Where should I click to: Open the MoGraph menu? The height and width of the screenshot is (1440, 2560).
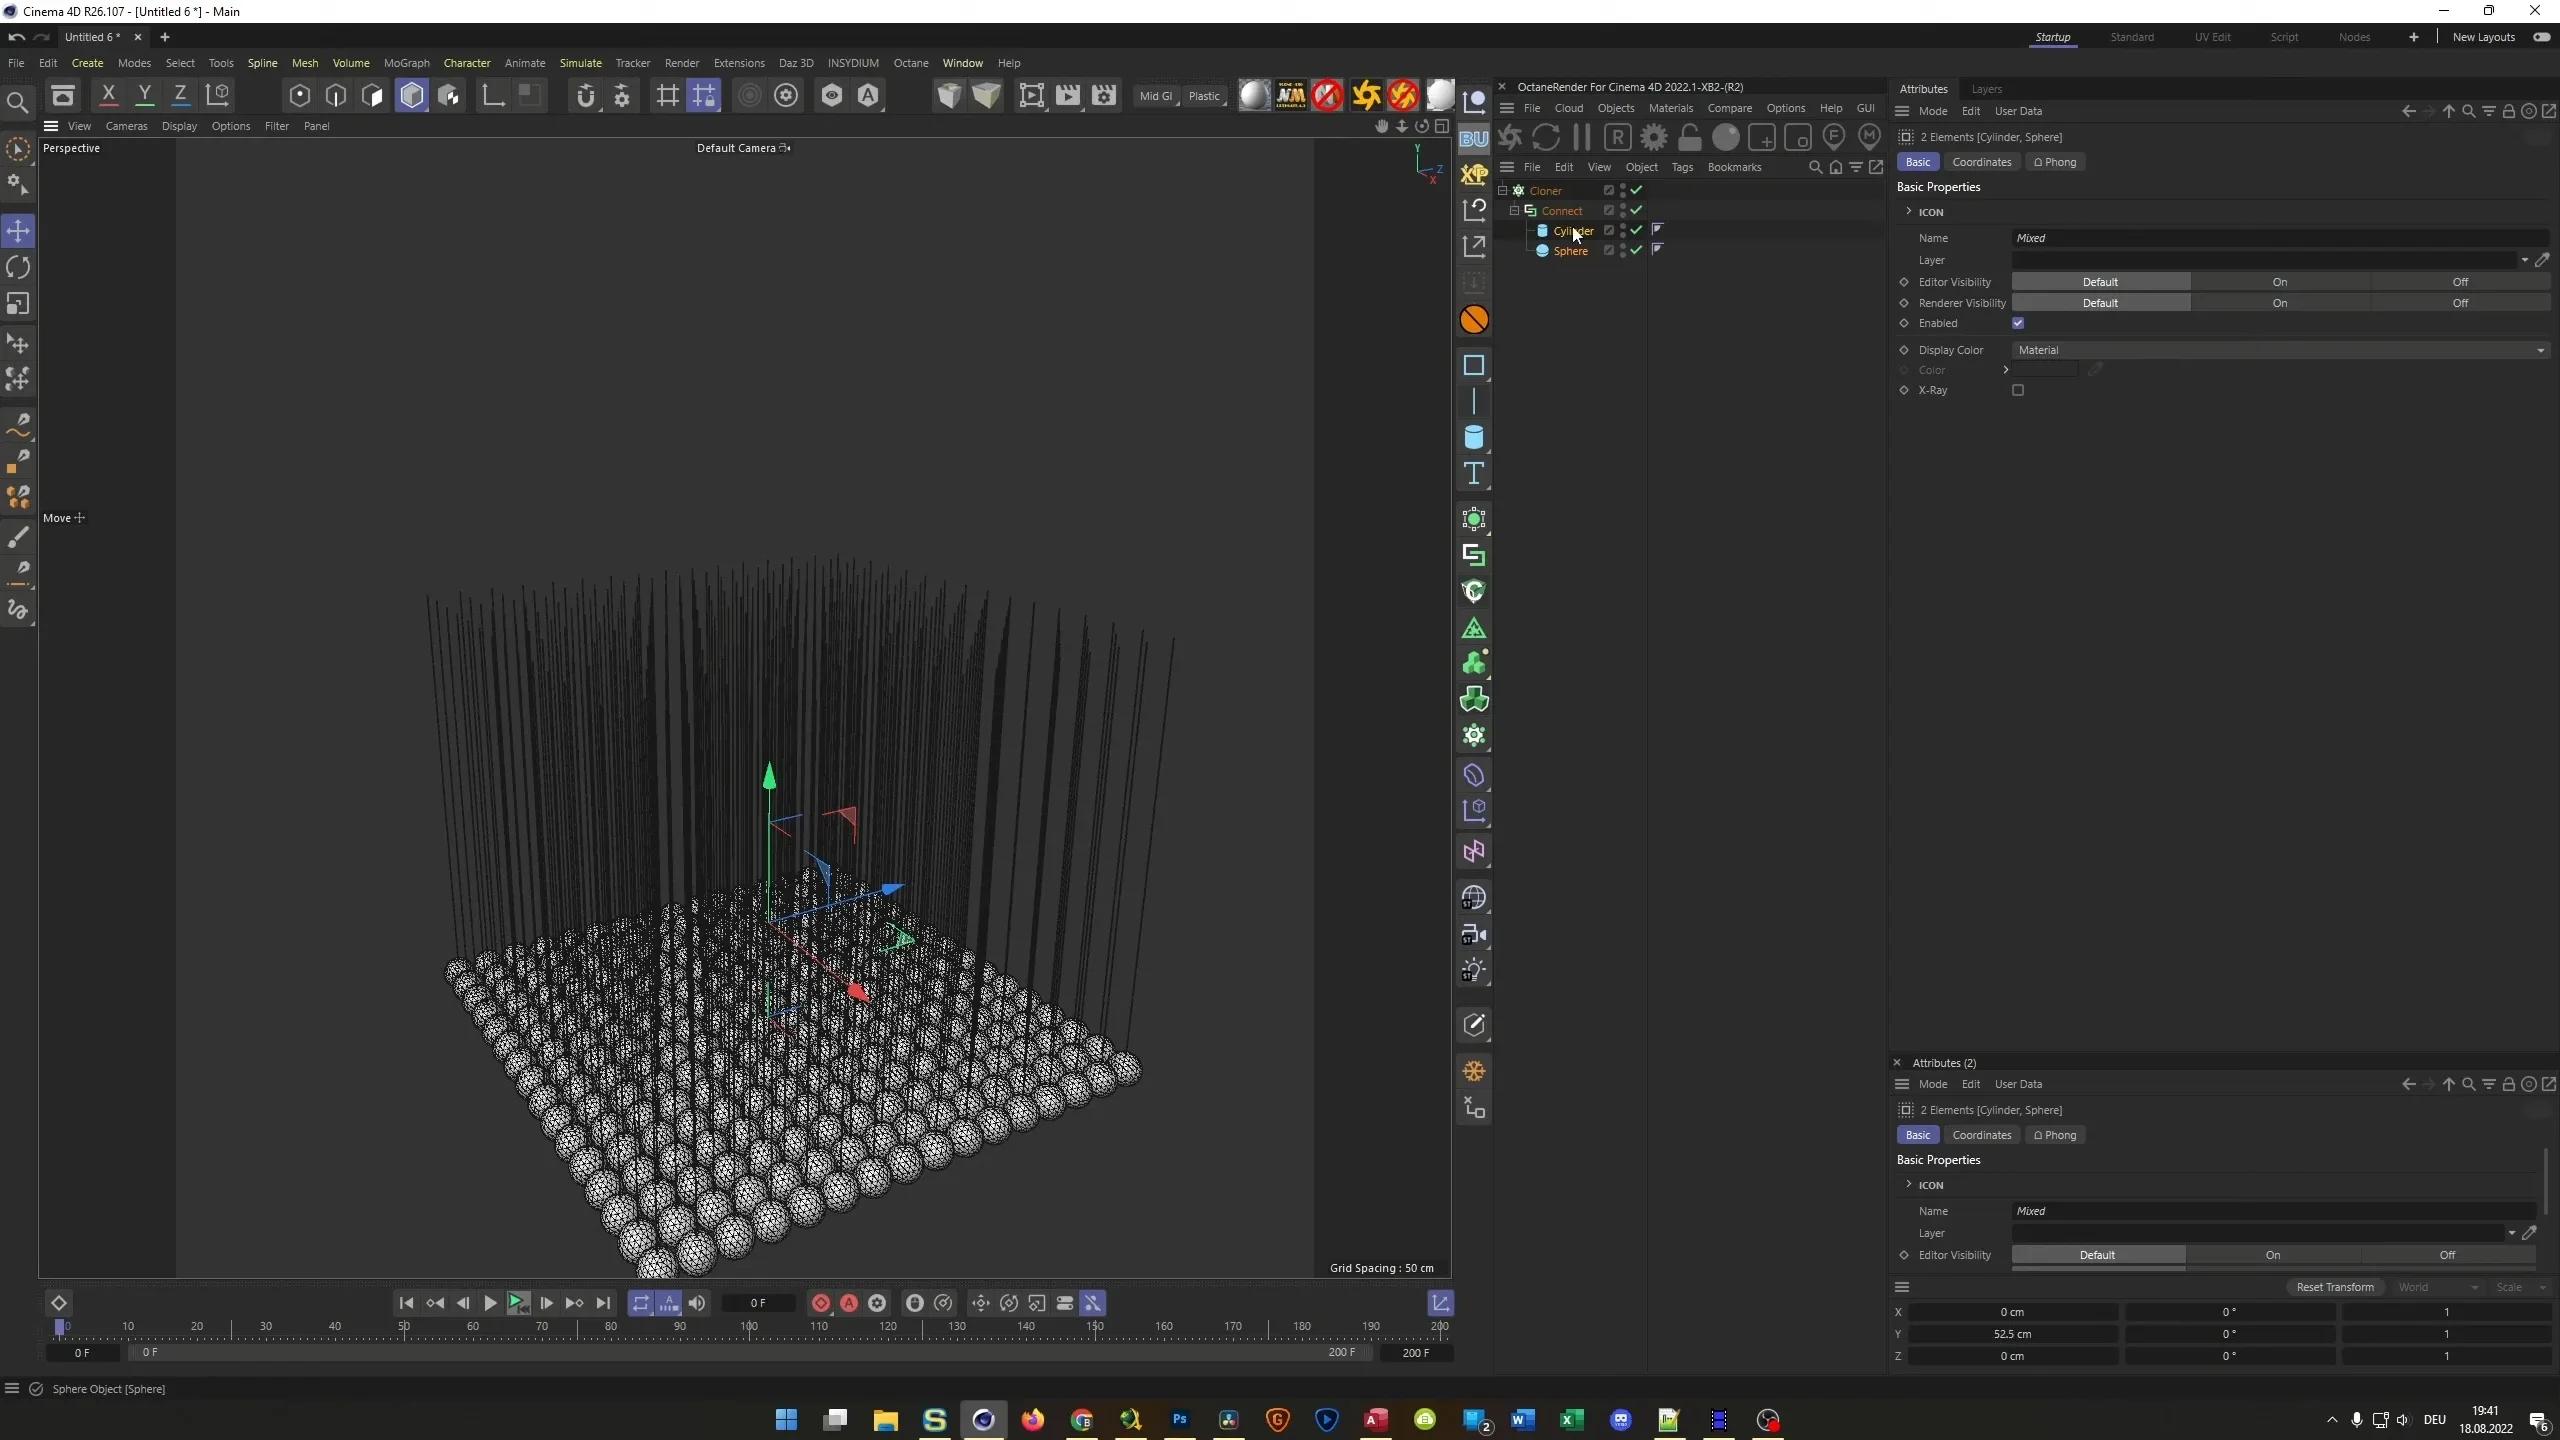tap(405, 63)
